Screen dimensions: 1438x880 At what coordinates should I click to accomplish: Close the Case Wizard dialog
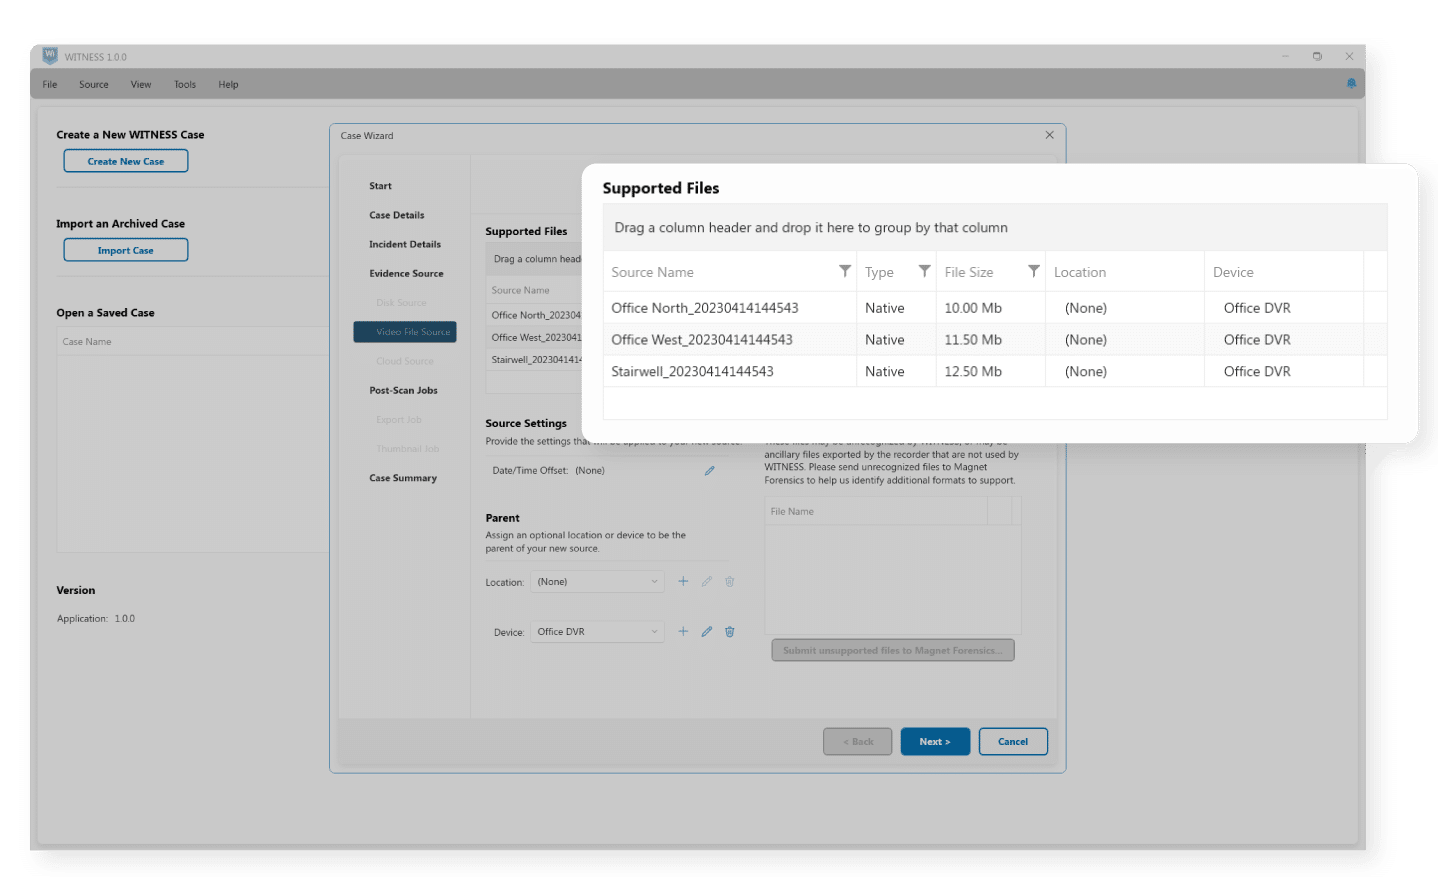(x=1049, y=135)
